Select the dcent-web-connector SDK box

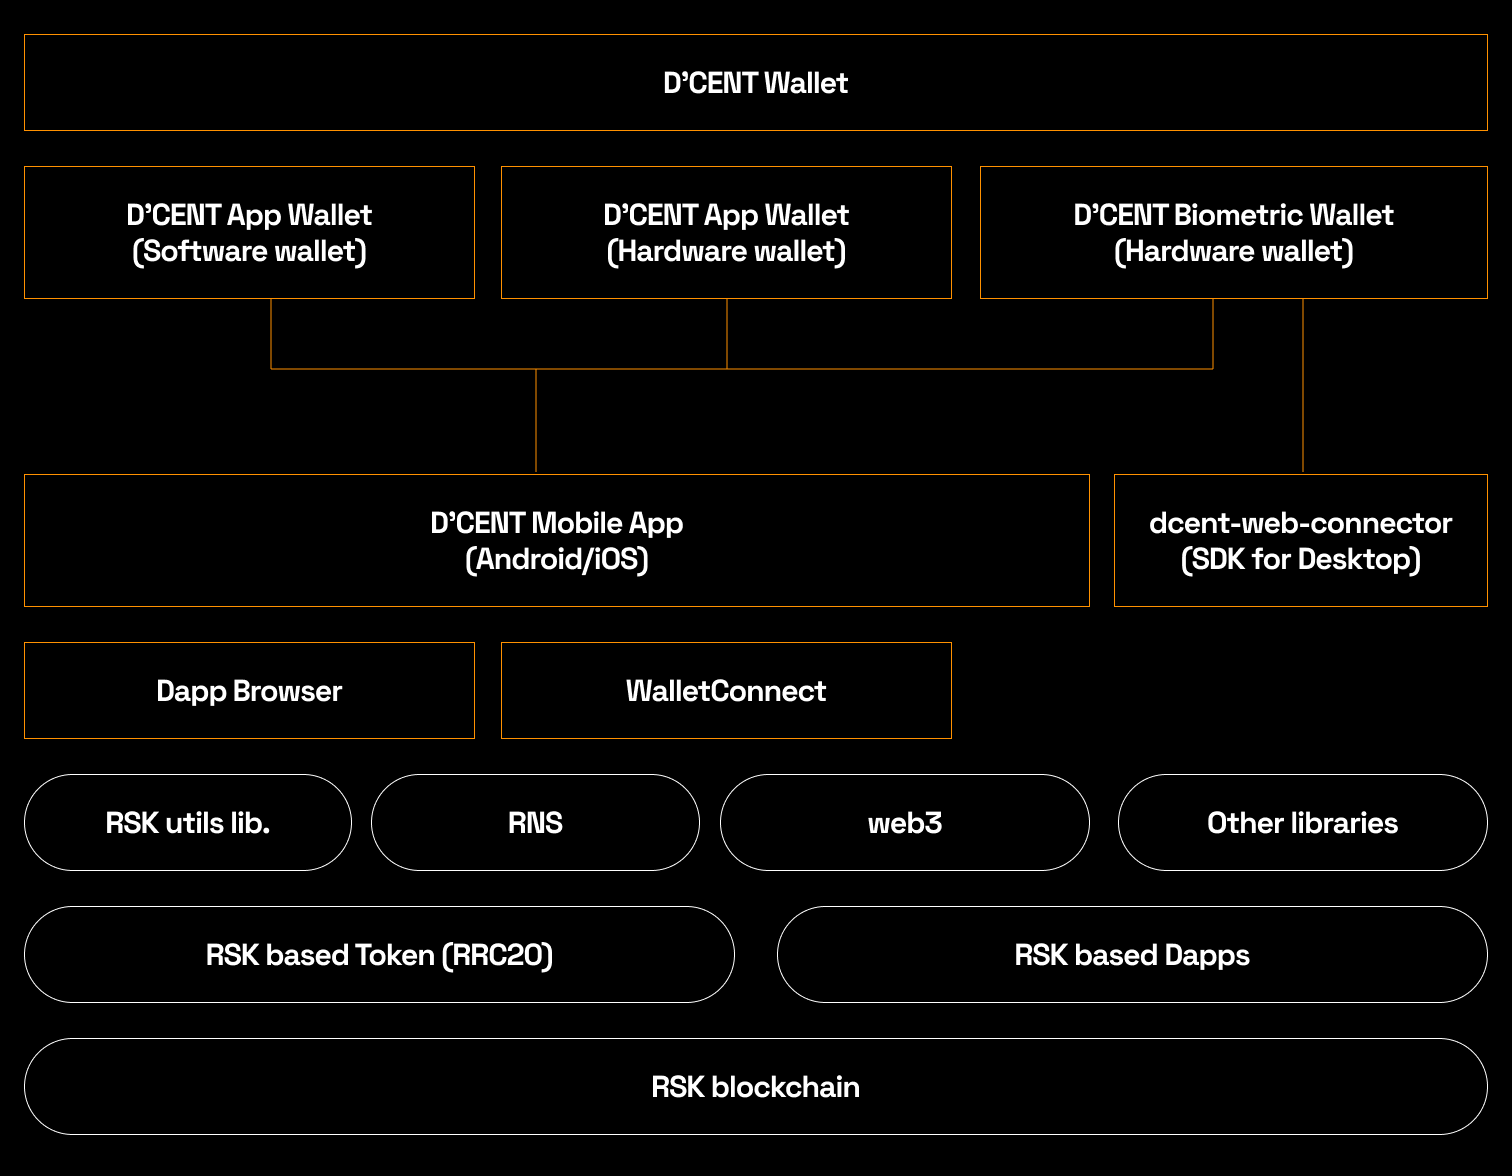(x=1301, y=541)
